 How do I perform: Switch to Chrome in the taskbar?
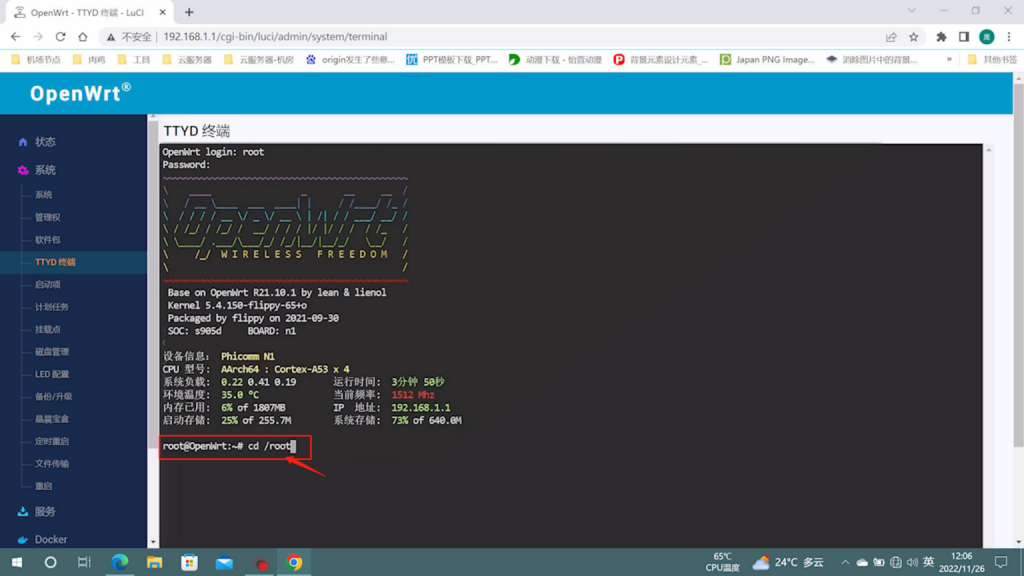coord(294,562)
